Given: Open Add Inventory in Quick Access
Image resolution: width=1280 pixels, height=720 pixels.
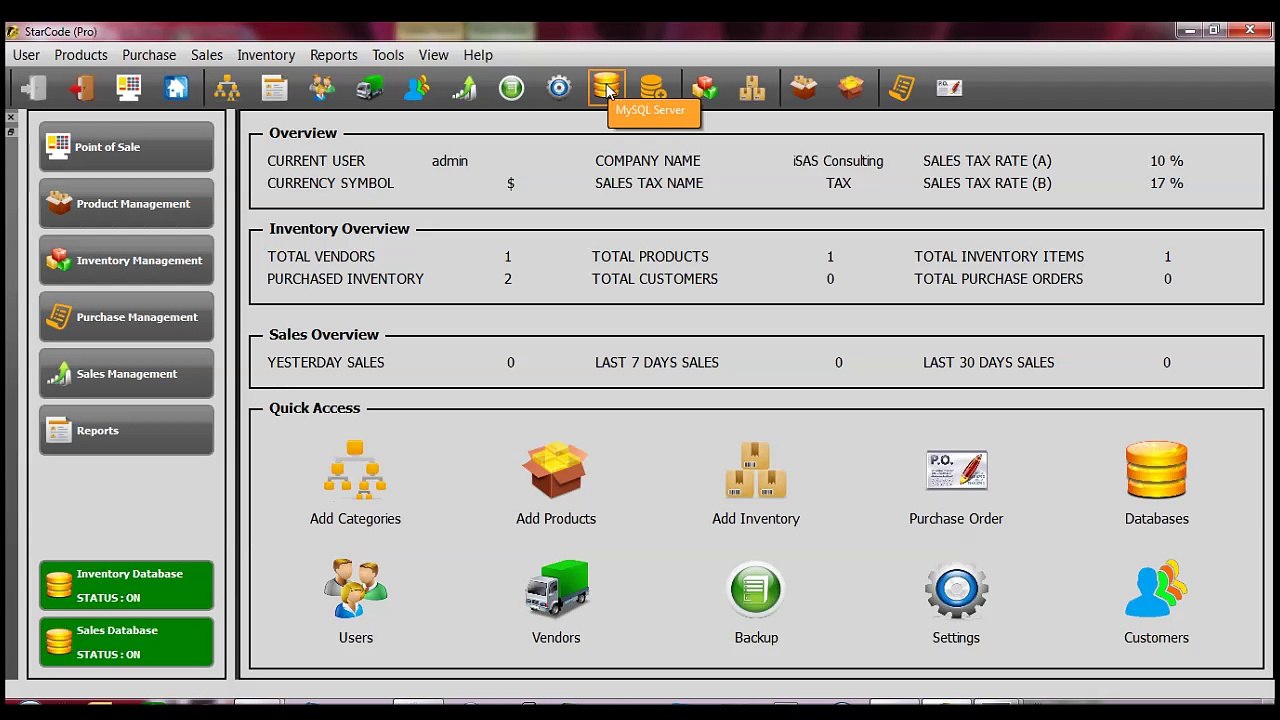Looking at the screenshot, I should 756,483.
